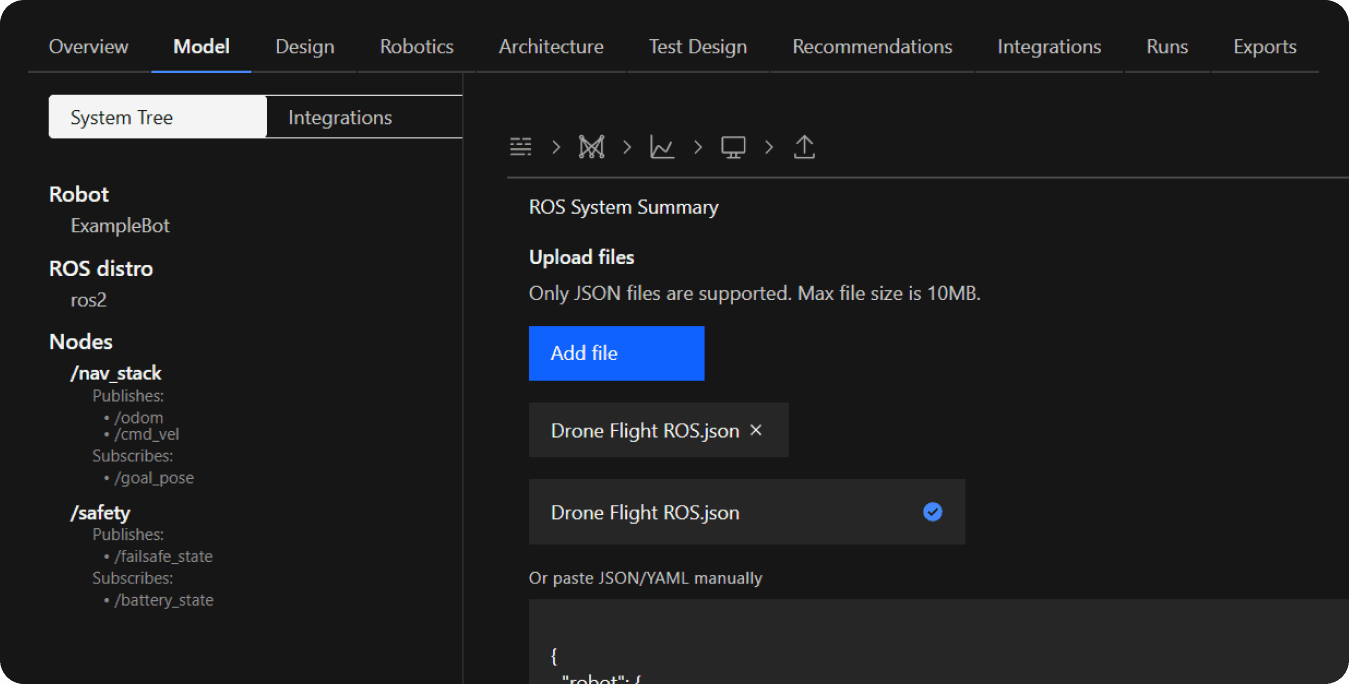
Task: Go to the Test Design tab
Action: pyautogui.click(x=697, y=47)
